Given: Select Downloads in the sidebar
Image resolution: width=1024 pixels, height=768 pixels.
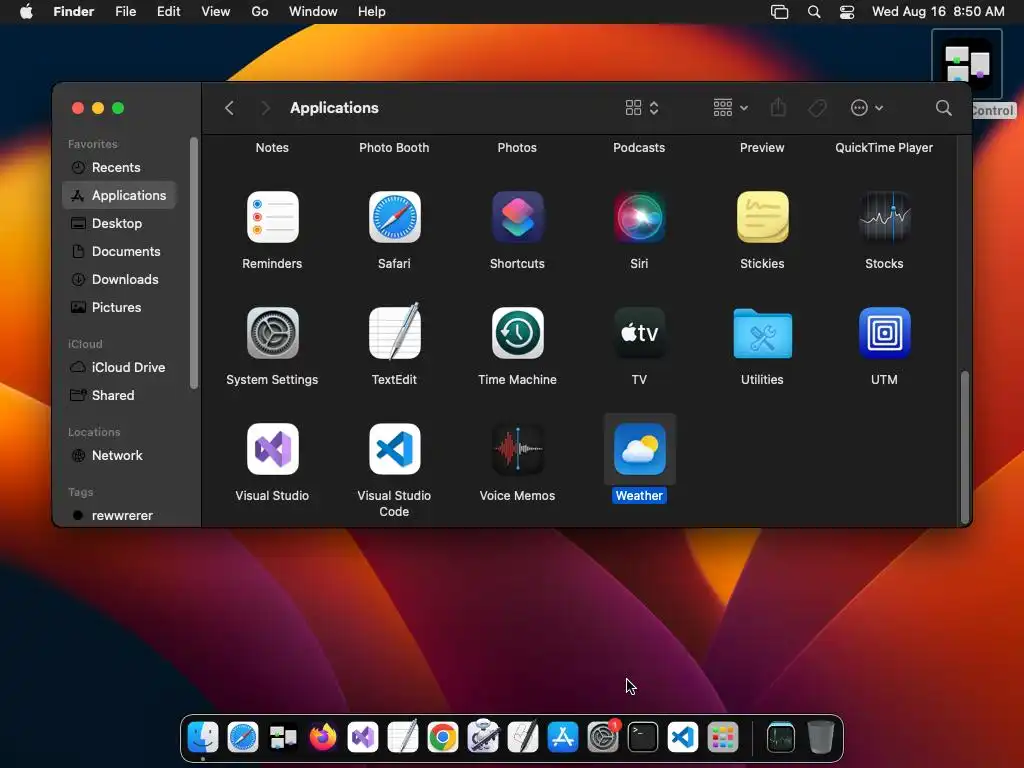Looking at the screenshot, I should click(119, 280).
